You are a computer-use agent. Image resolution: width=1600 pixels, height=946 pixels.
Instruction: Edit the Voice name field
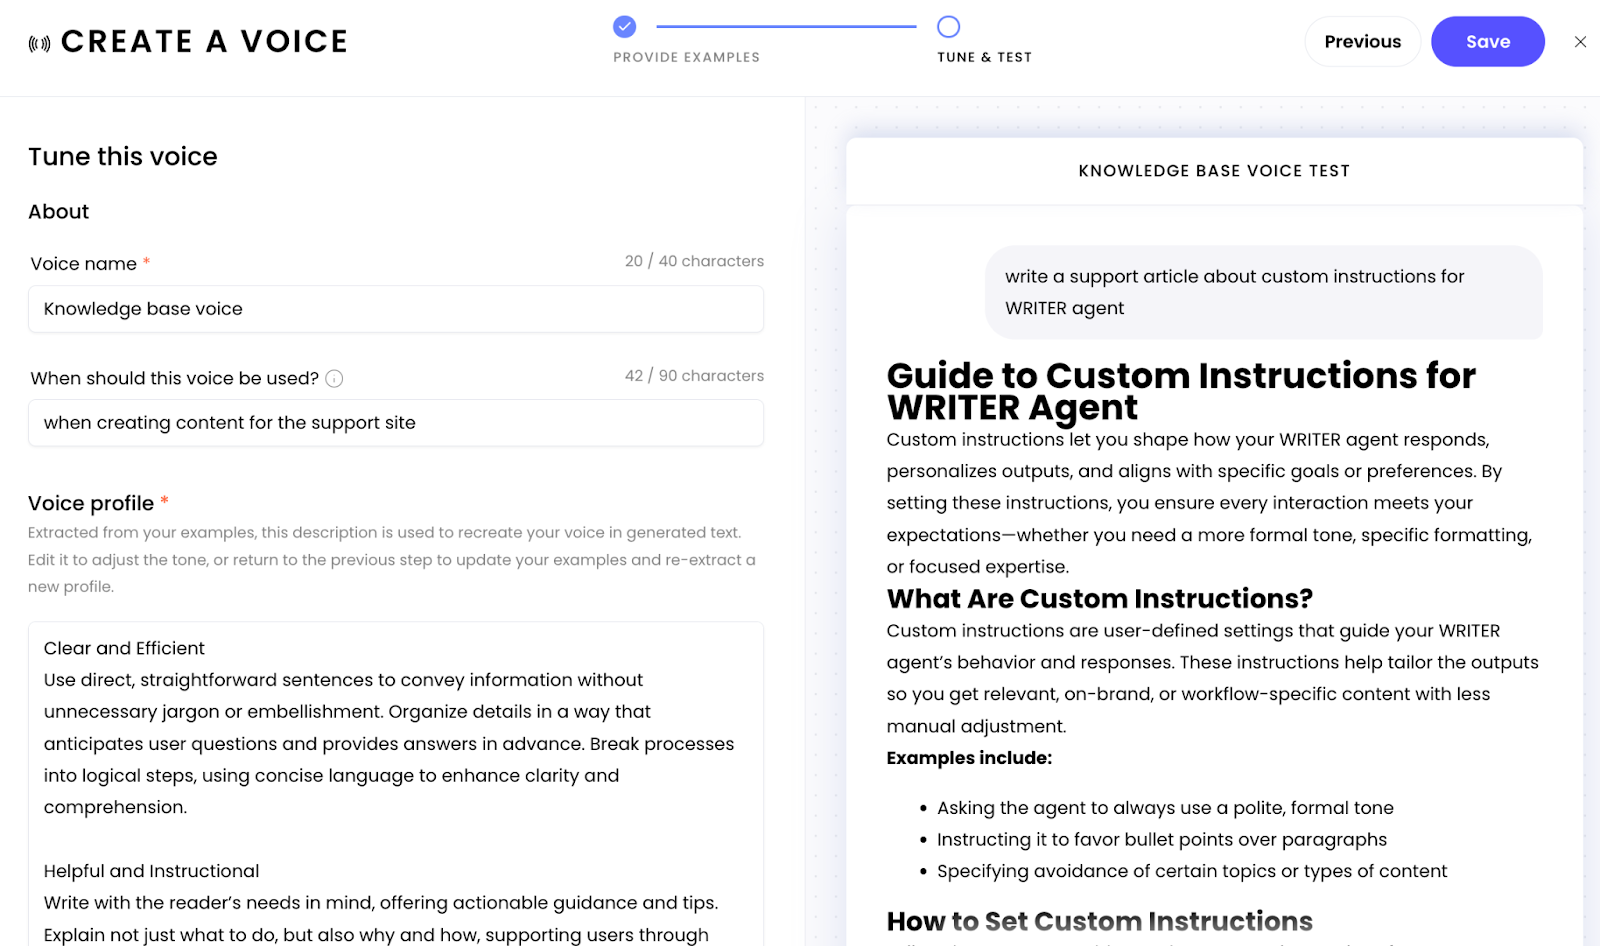(x=396, y=309)
